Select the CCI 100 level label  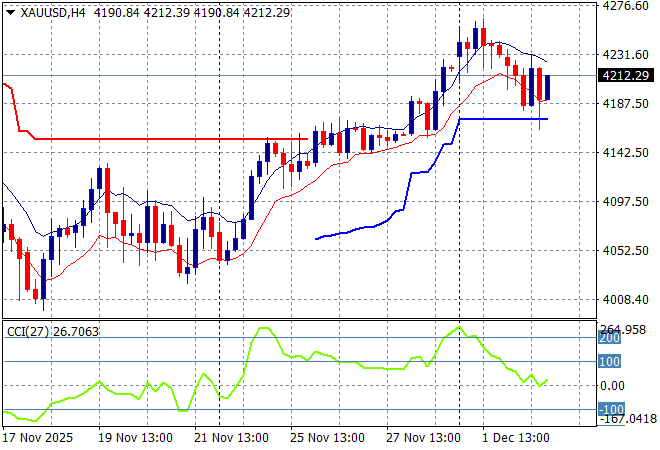(610, 362)
